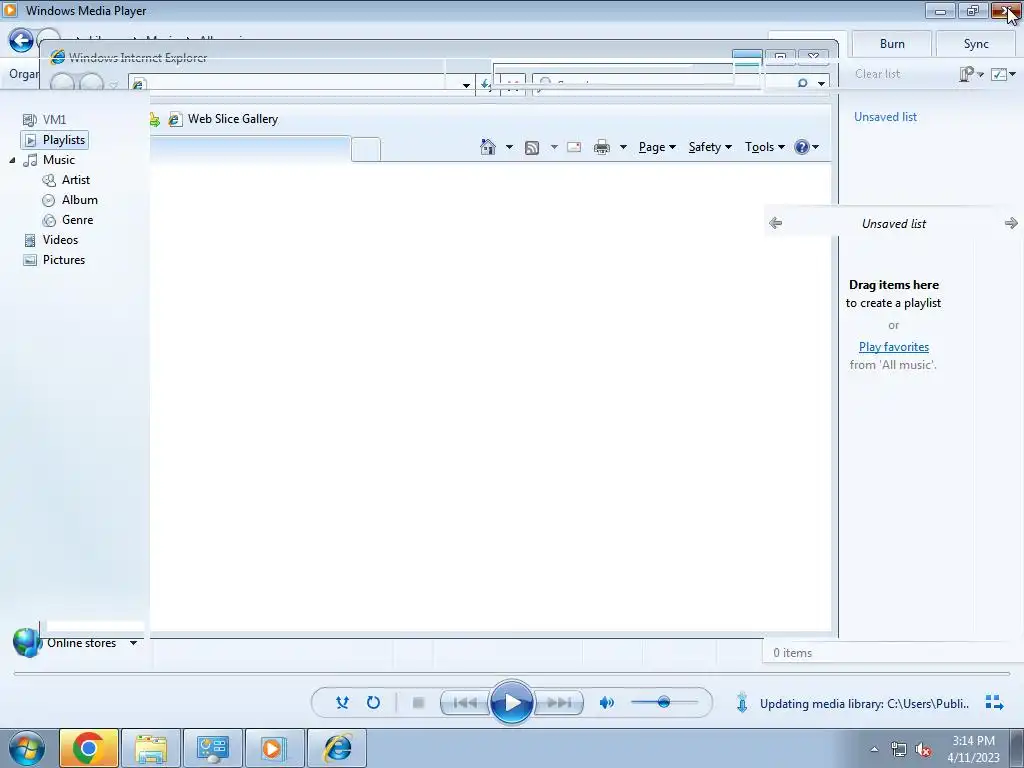Viewport: 1024px width, 768px height.
Task: Show hidden tray icons arrow
Action: (874, 749)
